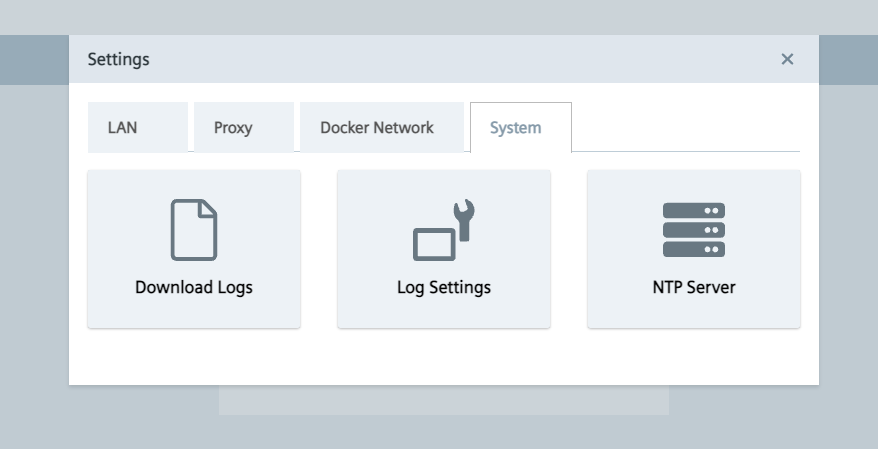Screen dimensions: 878x449
Task: Click the dimmed header band left of dialog
Action: coord(34,60)
